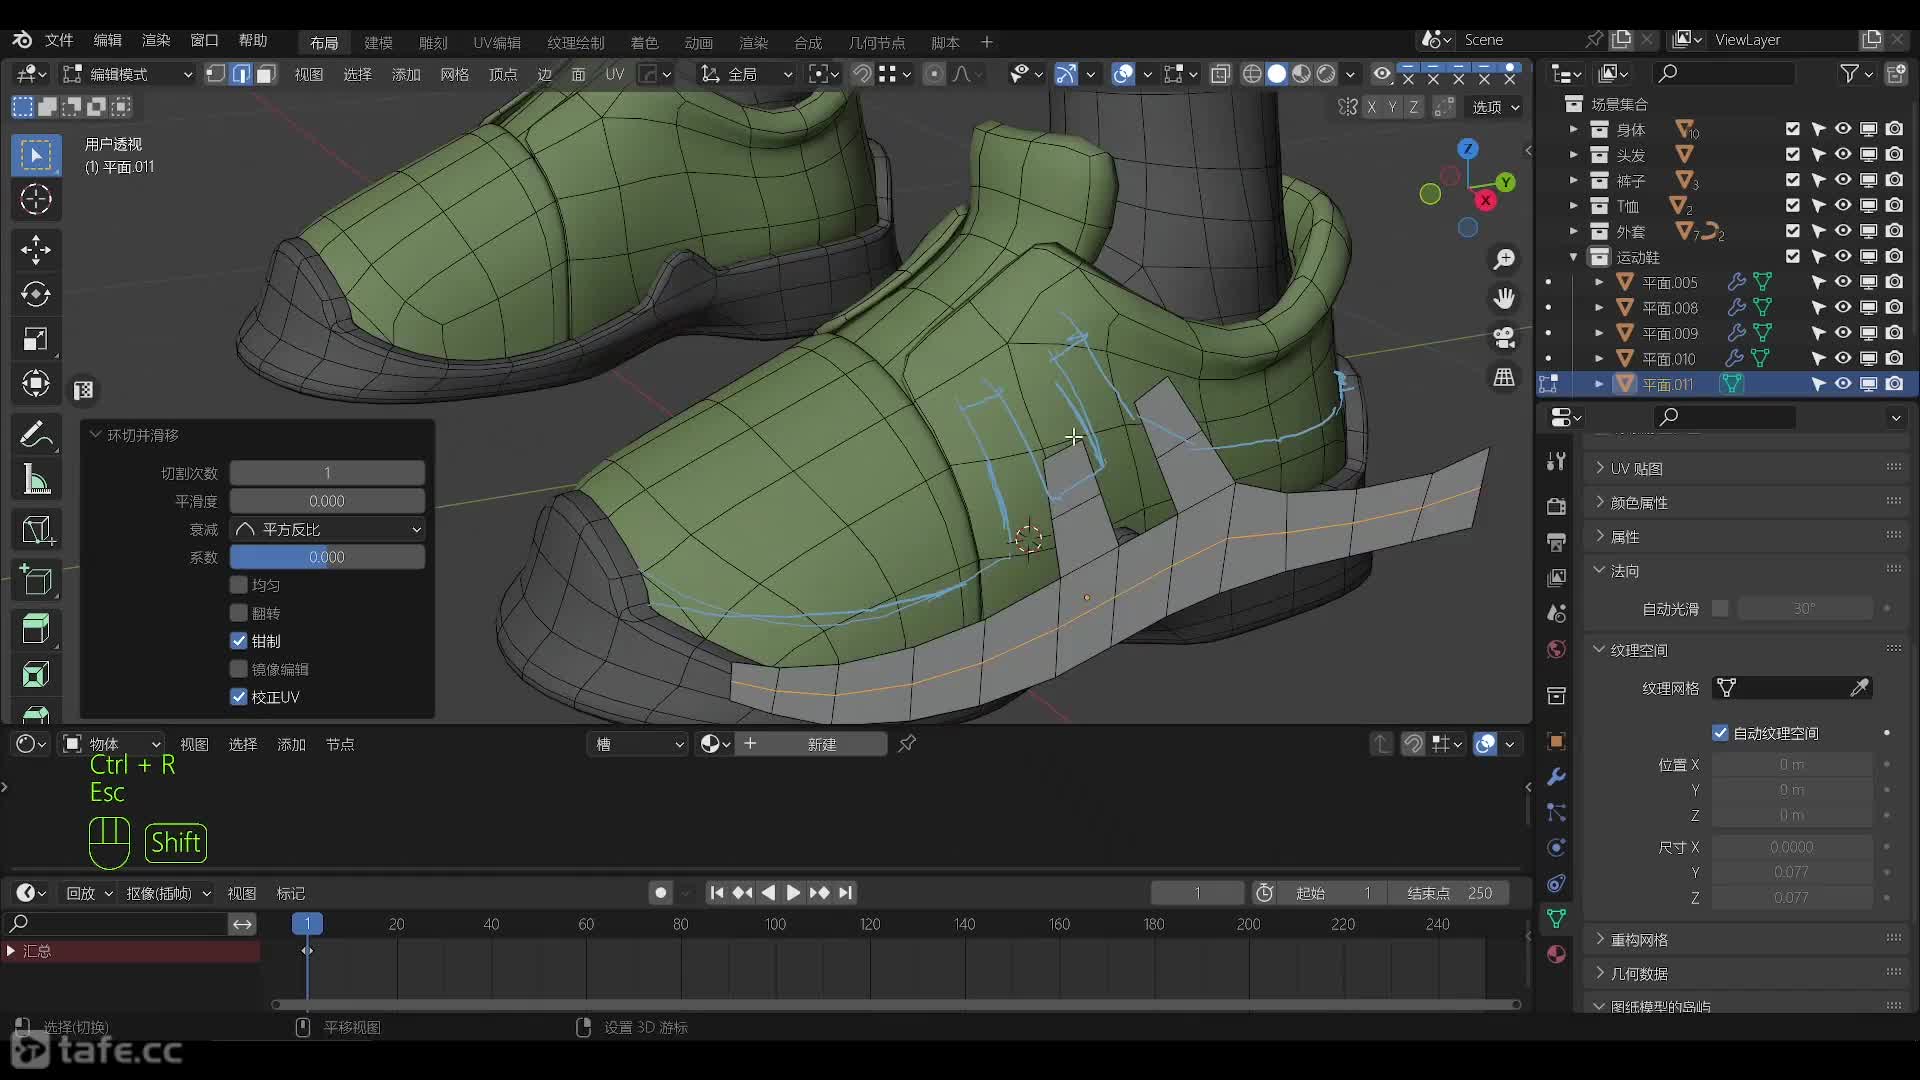The height and width of the screenshot is (1080, 1920).
Task: Uncheck the 校正UV checkbox
Action: click(x=238, y=697)
